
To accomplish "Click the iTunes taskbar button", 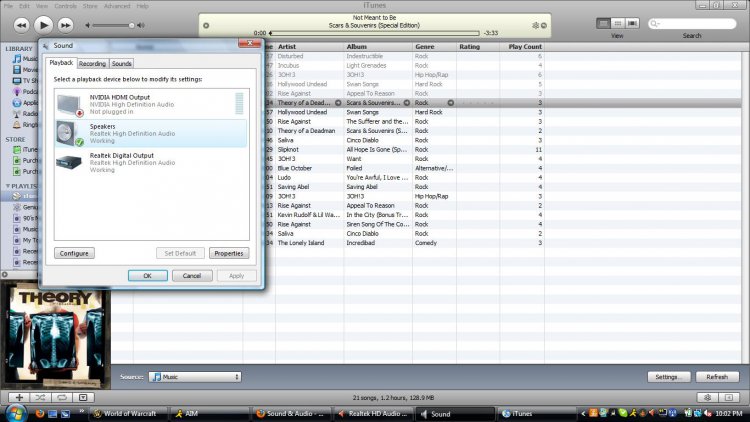I will [537, 414].
